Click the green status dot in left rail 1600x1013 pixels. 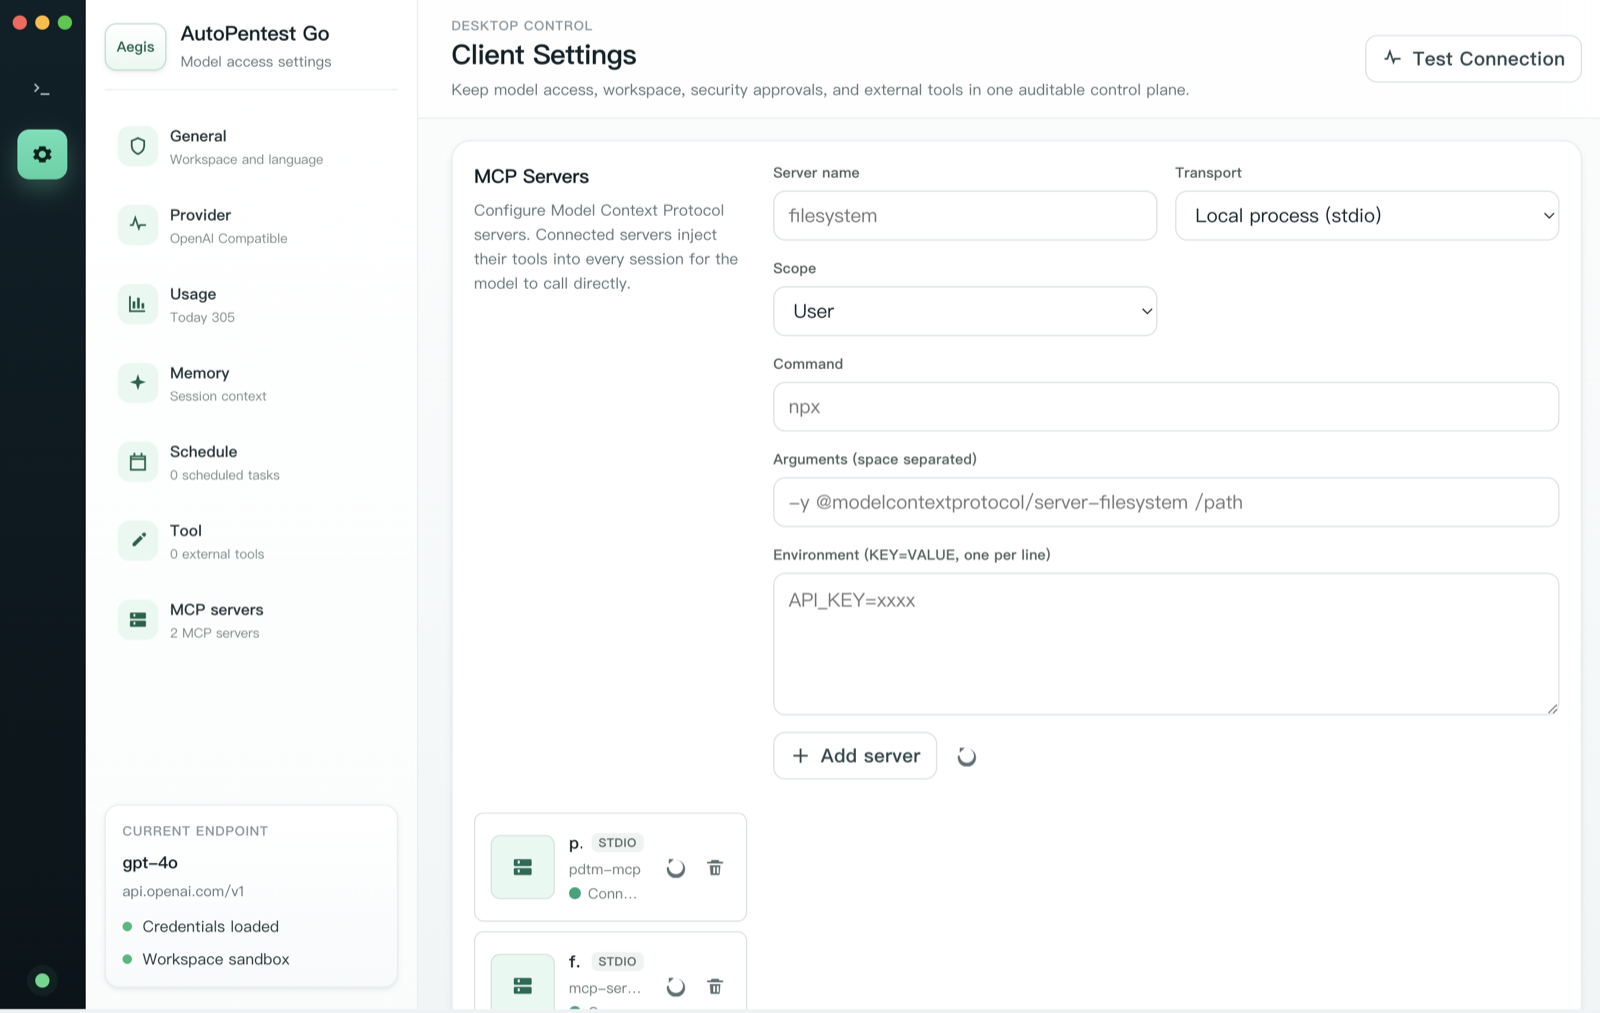[x=42, y=980]
